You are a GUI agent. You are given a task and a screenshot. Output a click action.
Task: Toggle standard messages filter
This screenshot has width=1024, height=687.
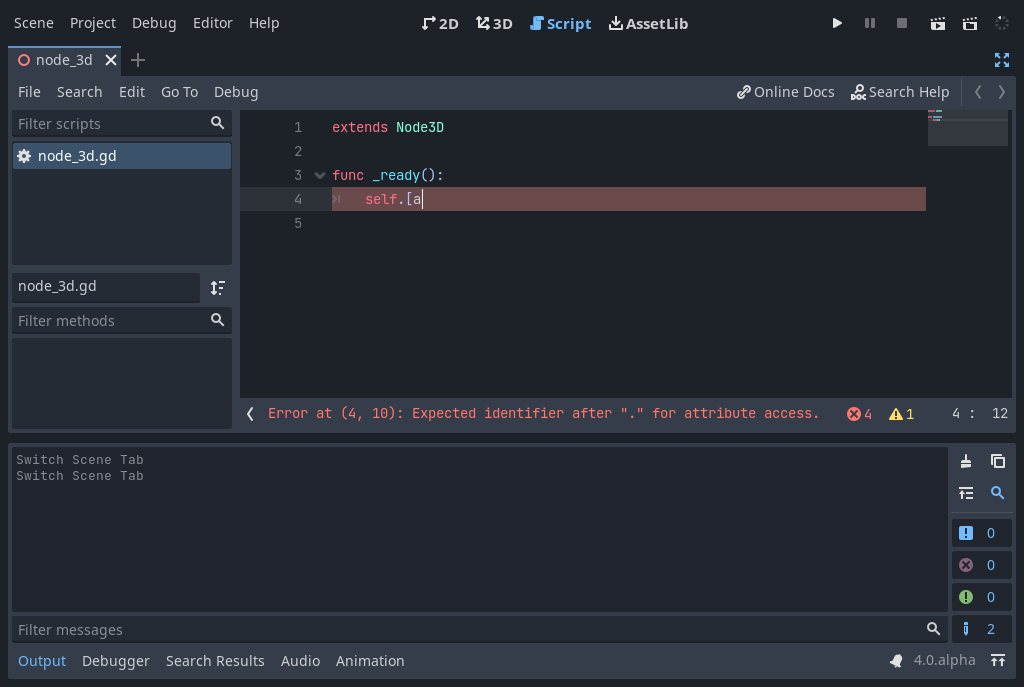(982, 533)
